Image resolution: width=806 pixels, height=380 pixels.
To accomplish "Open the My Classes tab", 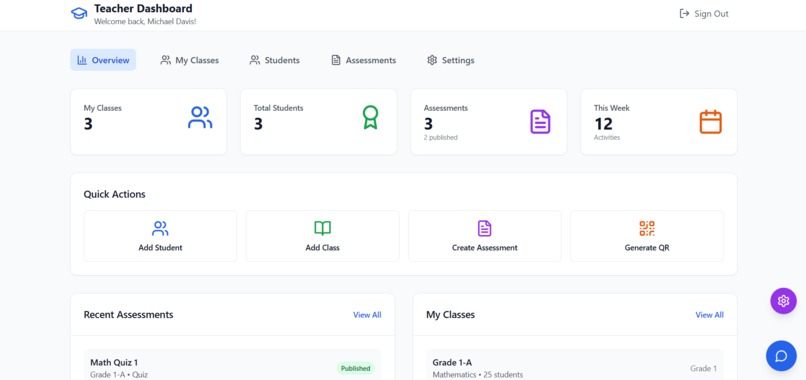I will (190, 60).
